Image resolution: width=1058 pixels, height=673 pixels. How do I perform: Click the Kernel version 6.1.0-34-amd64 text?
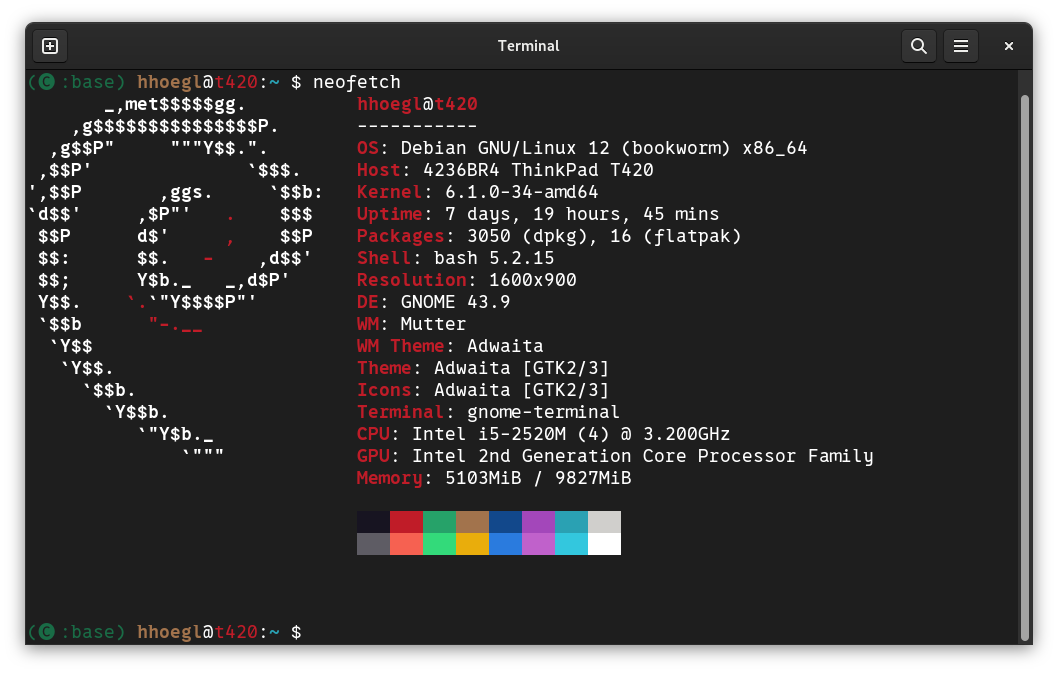(x=516, y=192)
